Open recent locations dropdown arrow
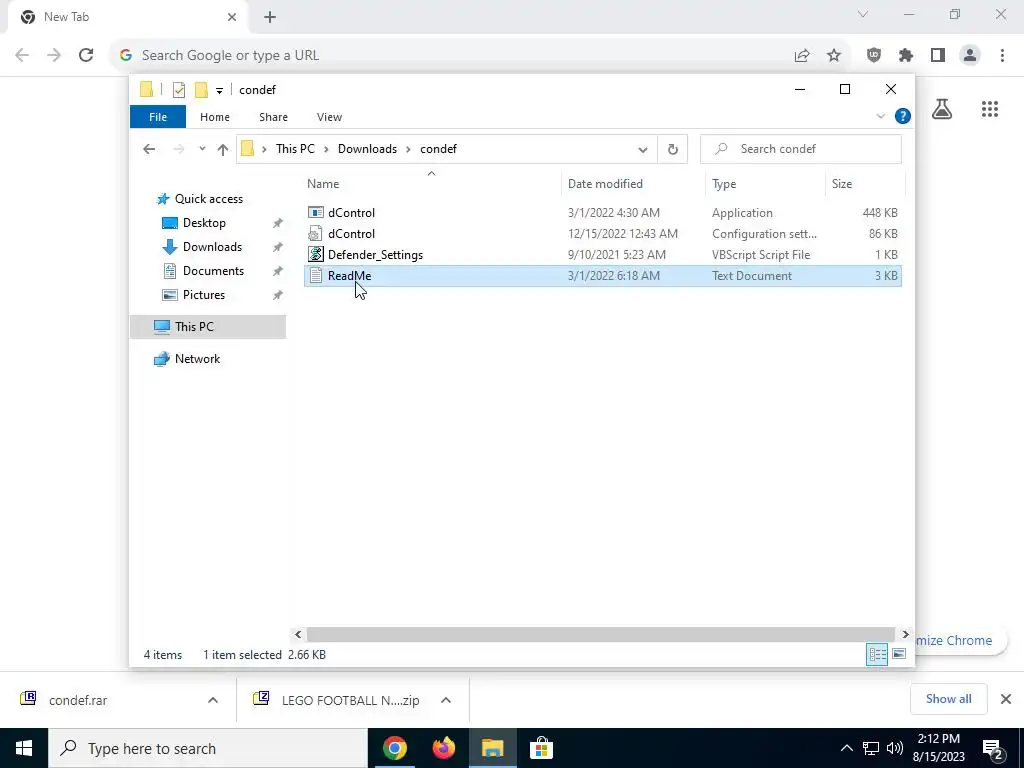This screenshot has height=768, width=1024. [202, 149]
